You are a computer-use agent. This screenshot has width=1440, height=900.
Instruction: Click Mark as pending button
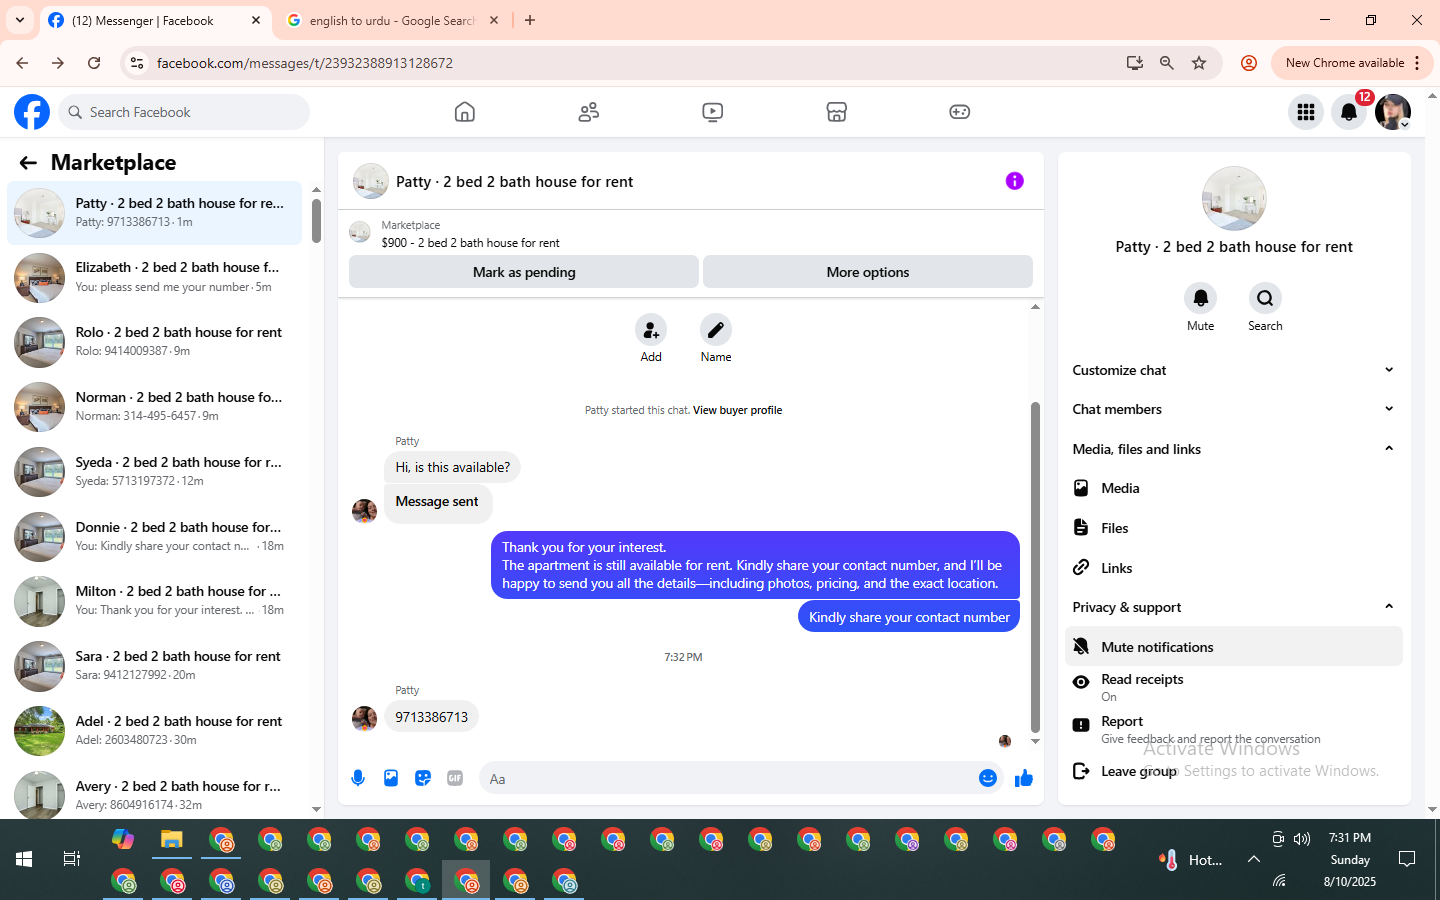(524, 272)
